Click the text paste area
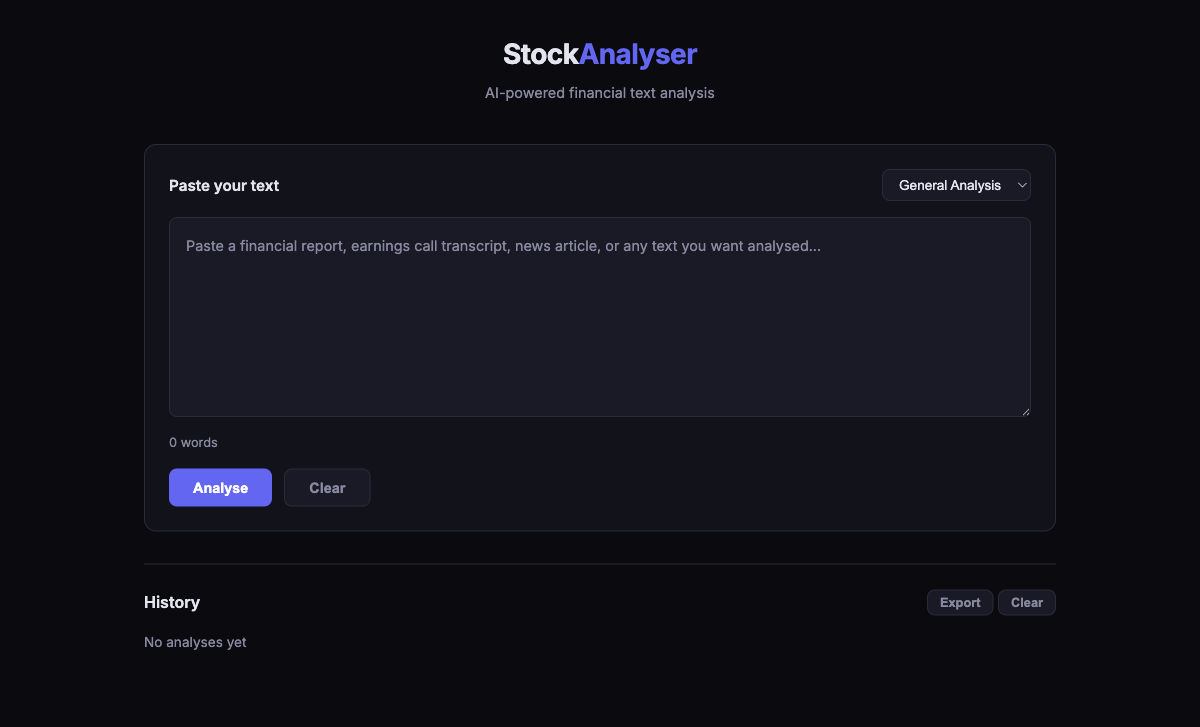The height and width of the screenshot is (727, 1200). click(599, 316)
